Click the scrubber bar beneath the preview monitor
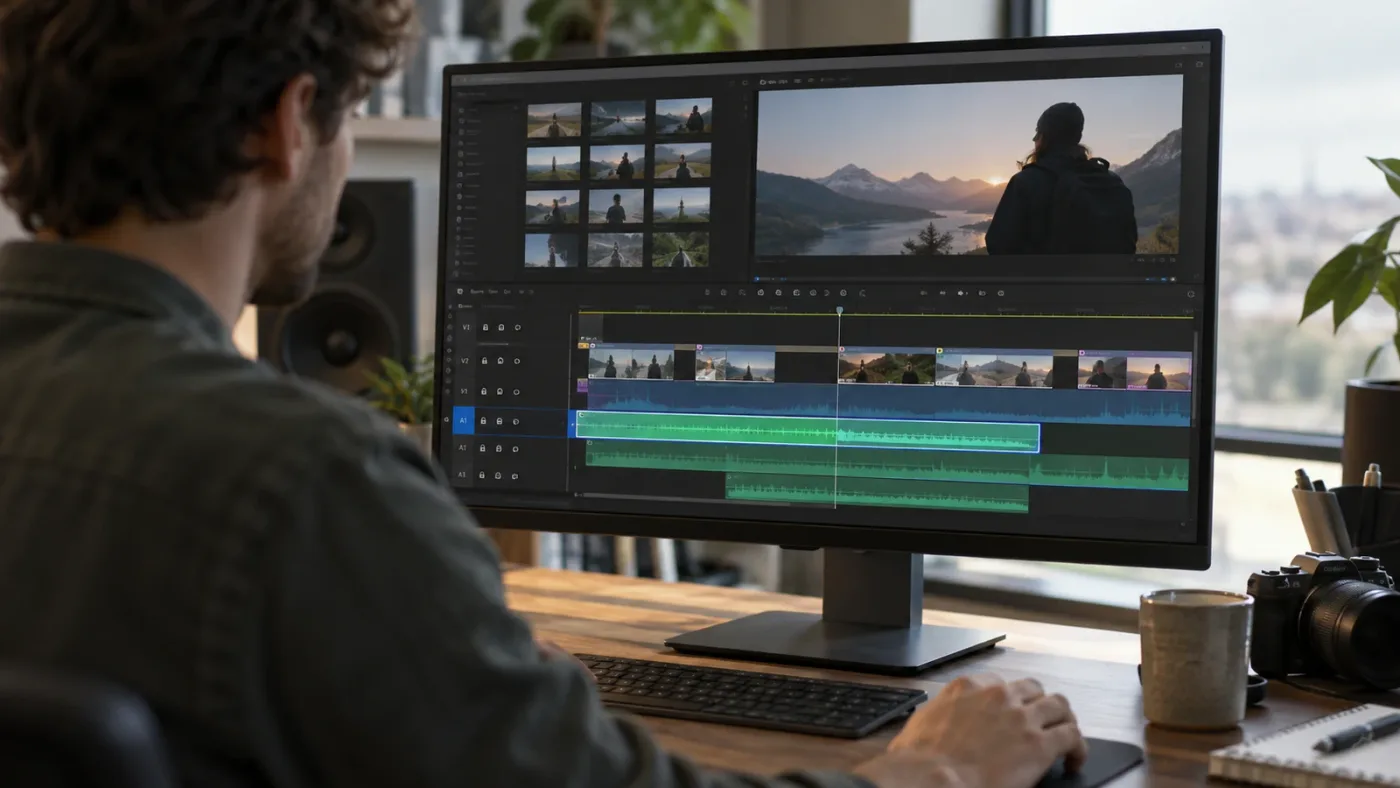 click(x=968, y=279)
